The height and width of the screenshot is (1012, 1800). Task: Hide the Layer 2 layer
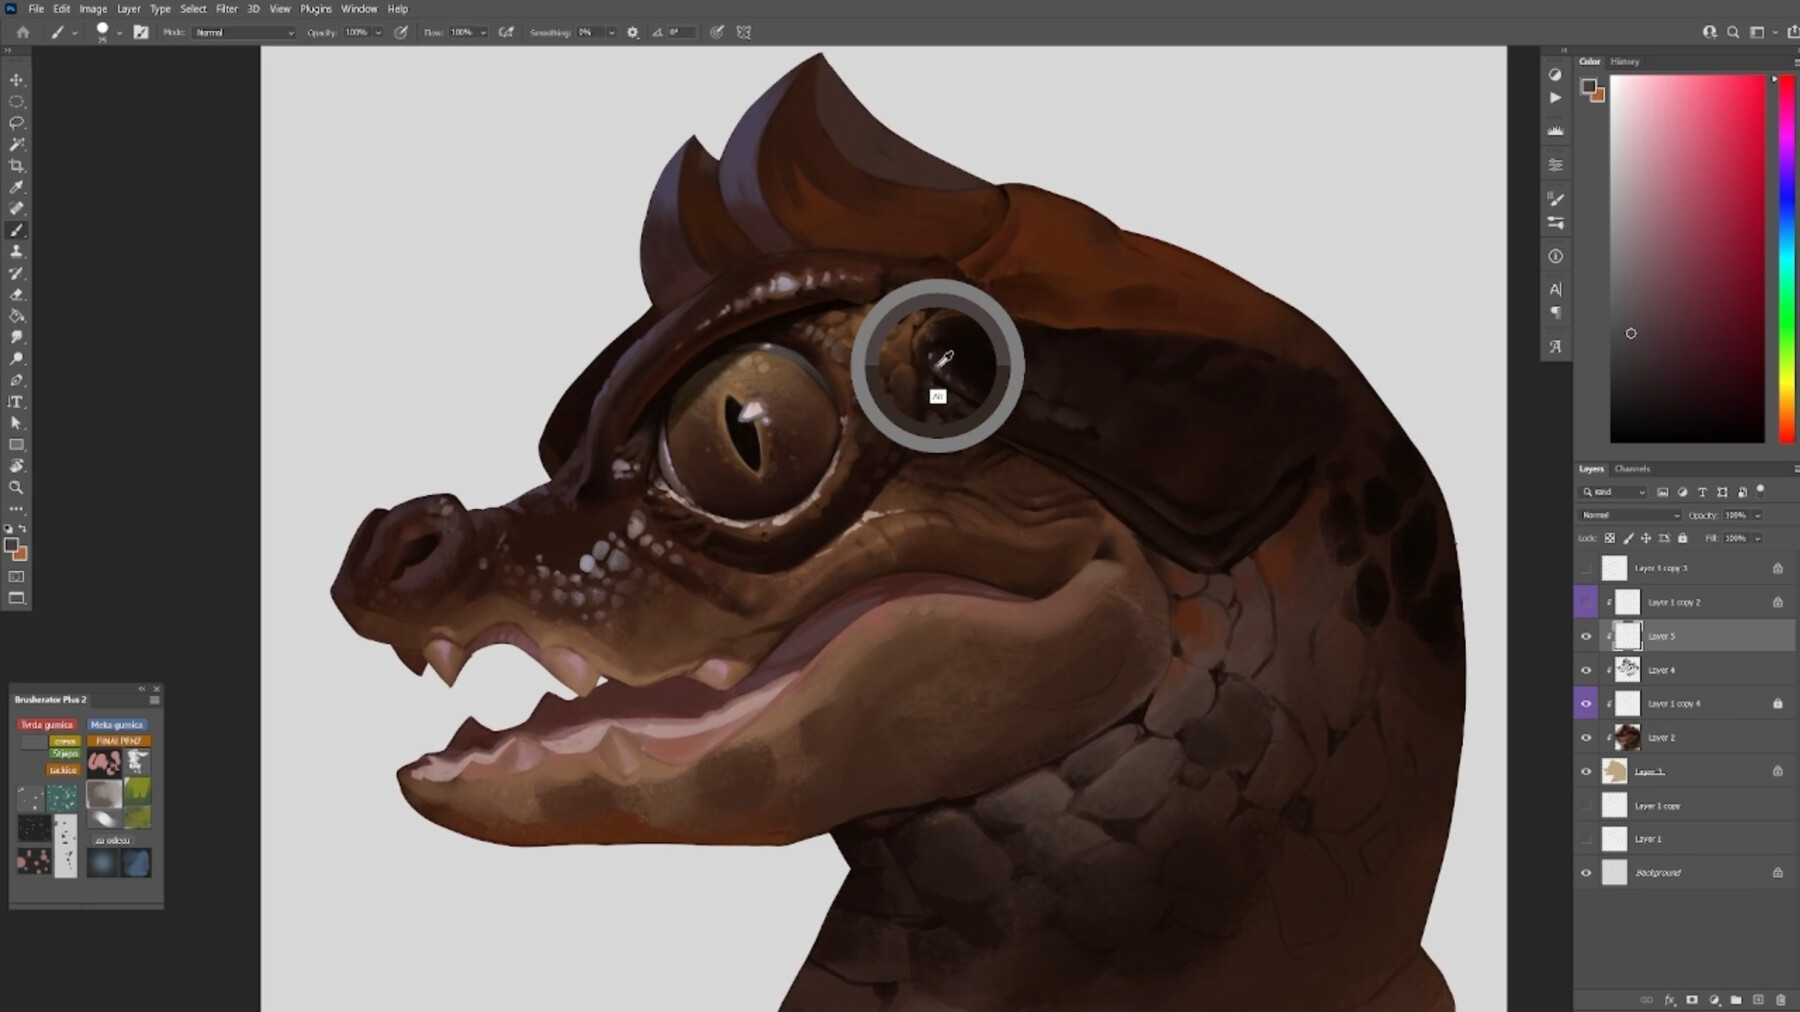(x=1586, y=738)
